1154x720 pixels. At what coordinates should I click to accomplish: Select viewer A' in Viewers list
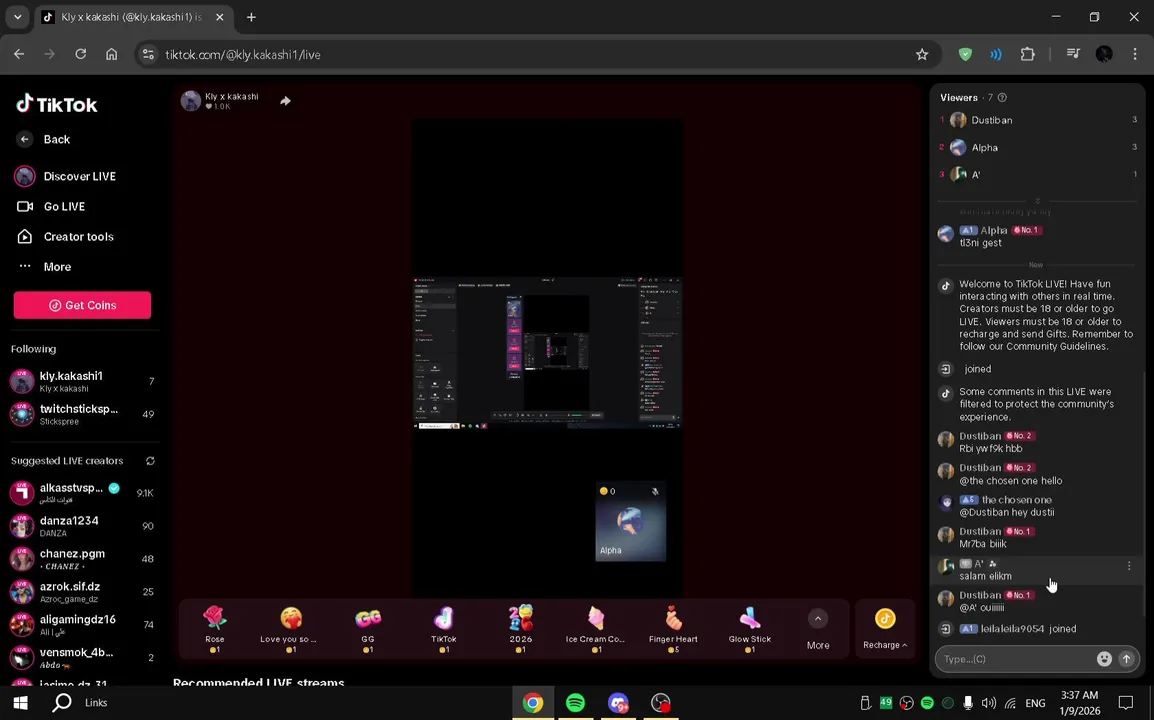(1037, 174)
